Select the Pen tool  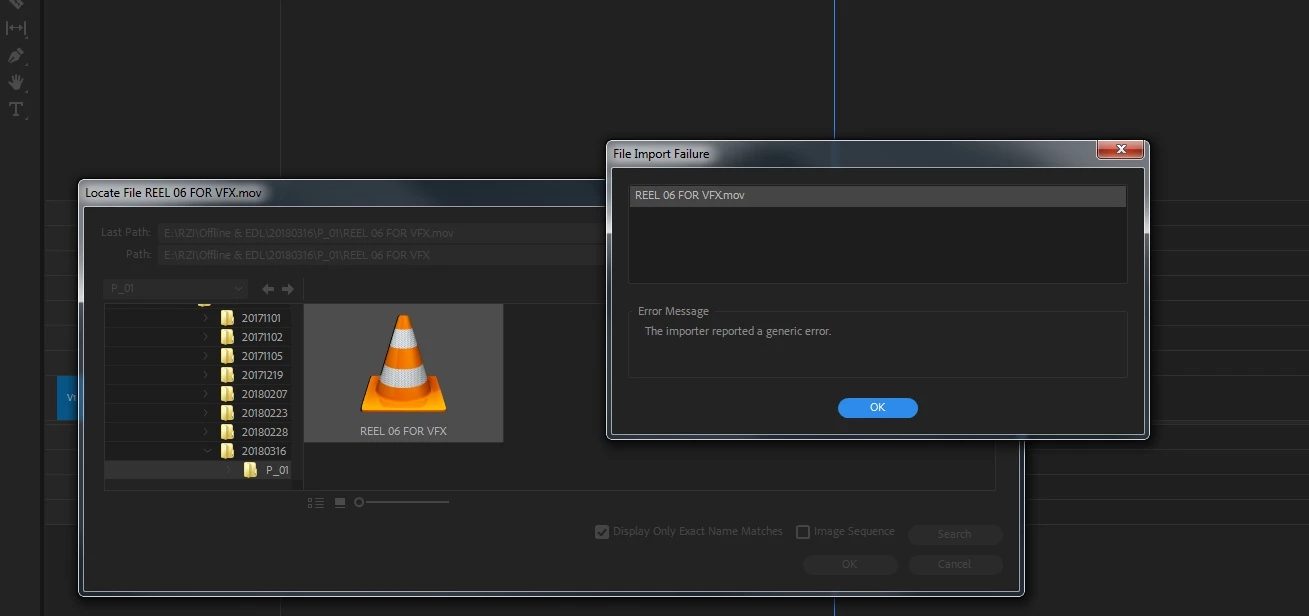pos(16,55)
